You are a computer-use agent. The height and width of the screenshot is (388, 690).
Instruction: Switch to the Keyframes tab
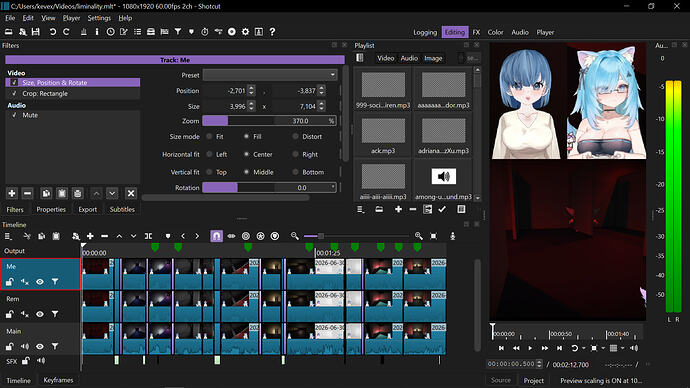pos(58,380)
